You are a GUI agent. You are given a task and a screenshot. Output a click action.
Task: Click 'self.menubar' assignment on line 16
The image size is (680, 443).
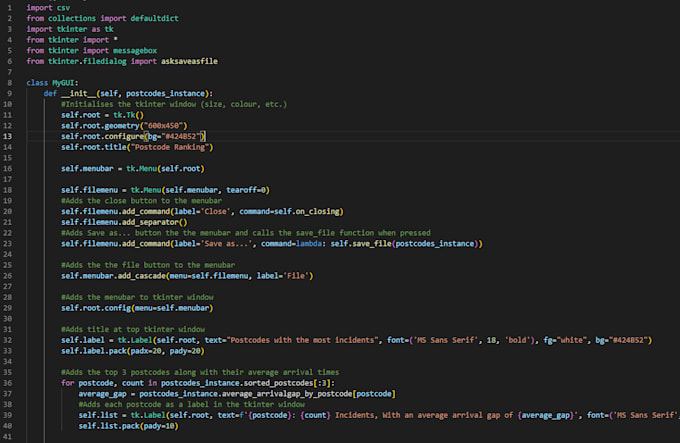pos(87,169)
